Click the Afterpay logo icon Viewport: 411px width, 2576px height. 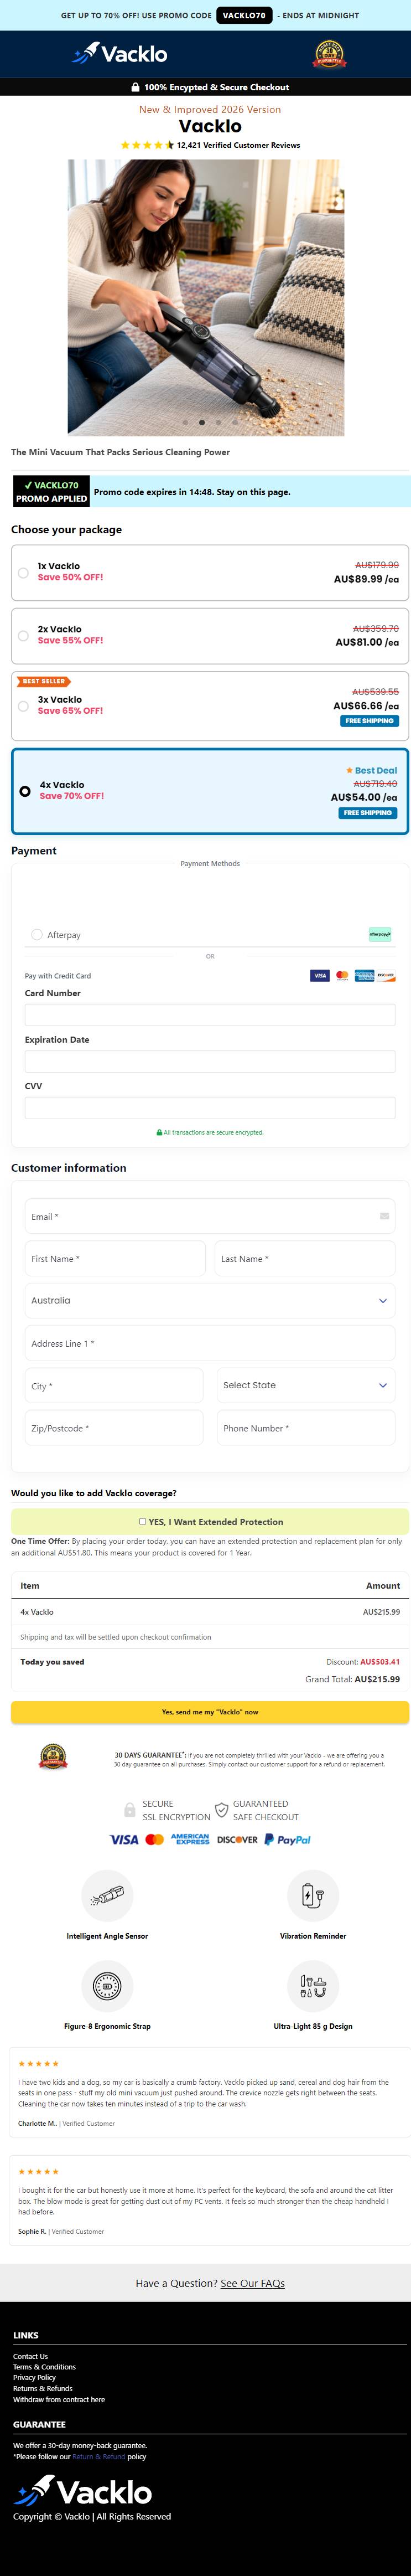click(380, 934)
